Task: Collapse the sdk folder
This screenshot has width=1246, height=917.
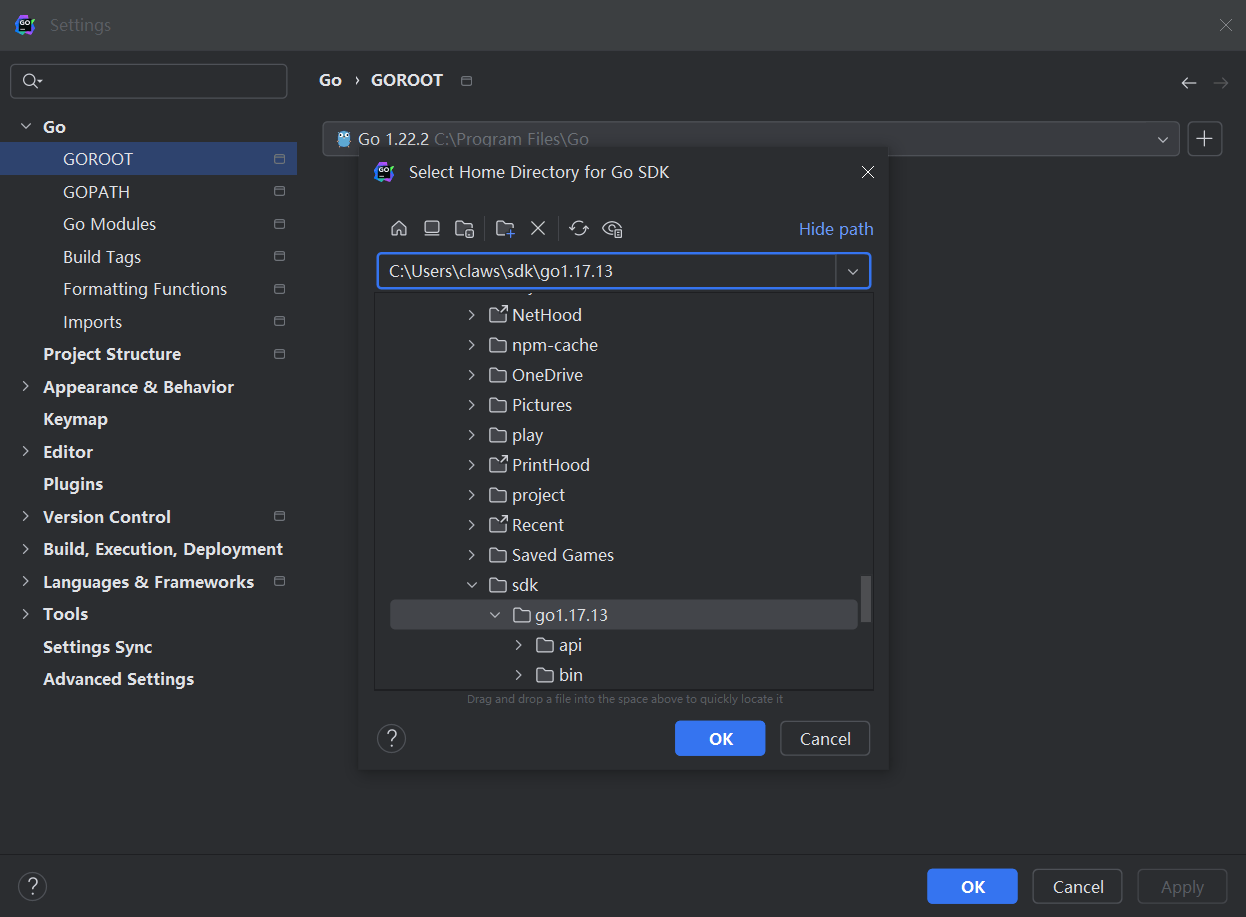Action: (472, 585)
